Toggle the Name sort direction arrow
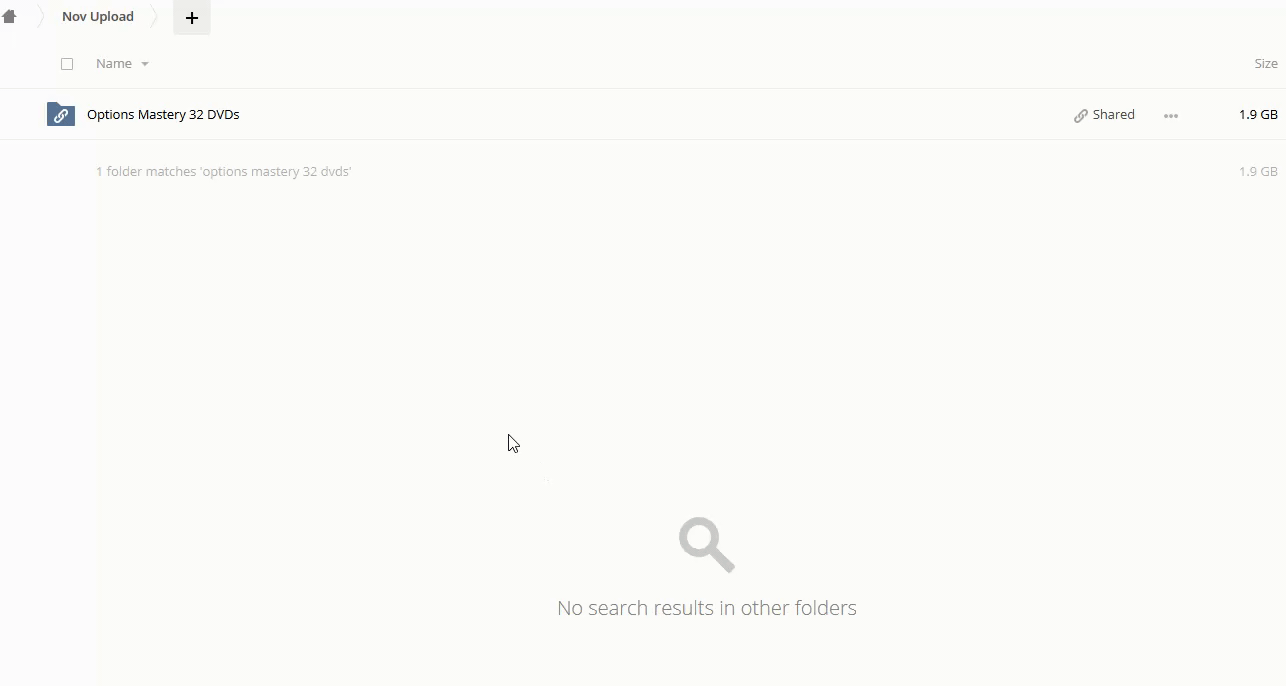 point(145,64)
